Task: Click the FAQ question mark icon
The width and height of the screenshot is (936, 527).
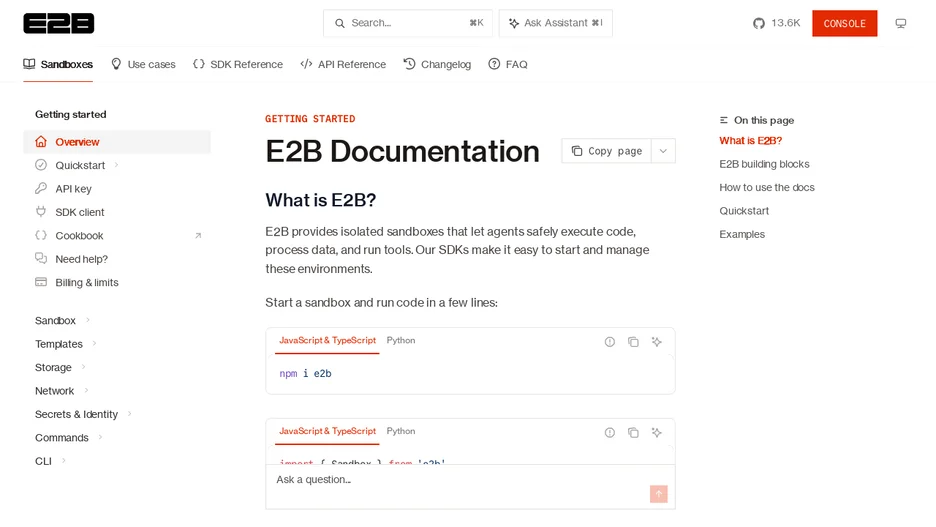Action: (494, 64)
